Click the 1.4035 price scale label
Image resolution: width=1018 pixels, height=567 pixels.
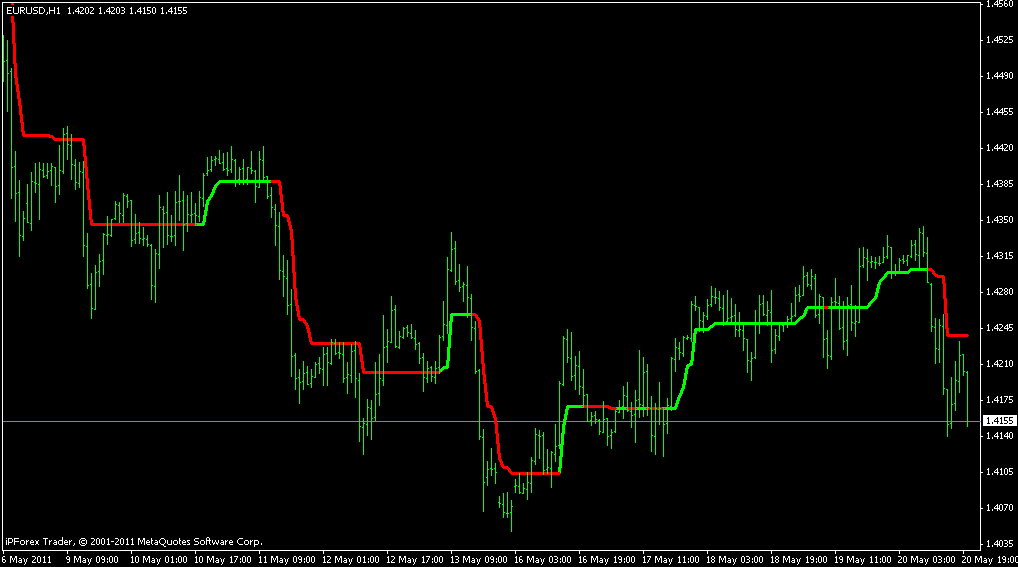click(999, 544)
